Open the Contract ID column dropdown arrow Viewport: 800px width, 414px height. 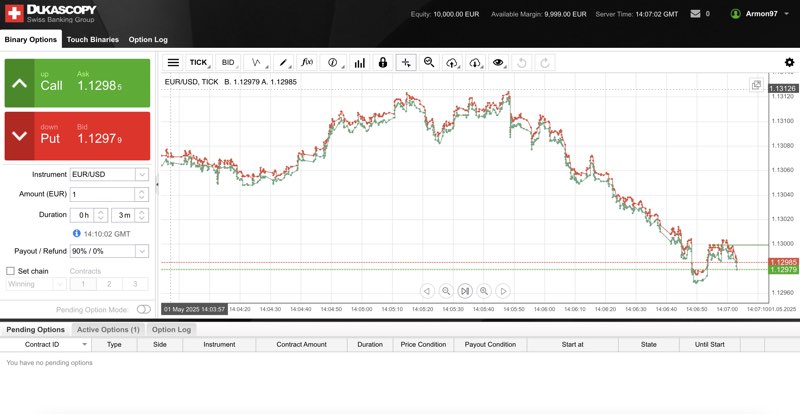tap(85, 345)
